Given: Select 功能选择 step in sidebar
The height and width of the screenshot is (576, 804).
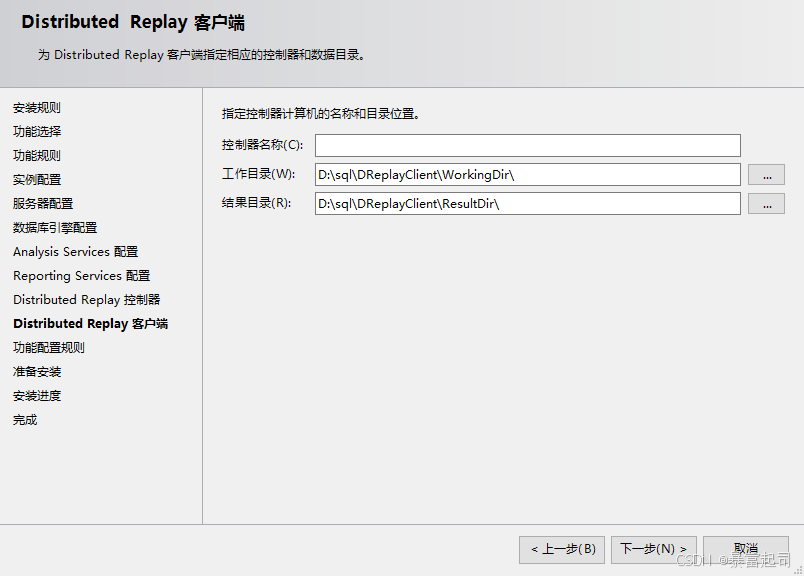Looking at the screenshot, I should [x=37, y=132].
